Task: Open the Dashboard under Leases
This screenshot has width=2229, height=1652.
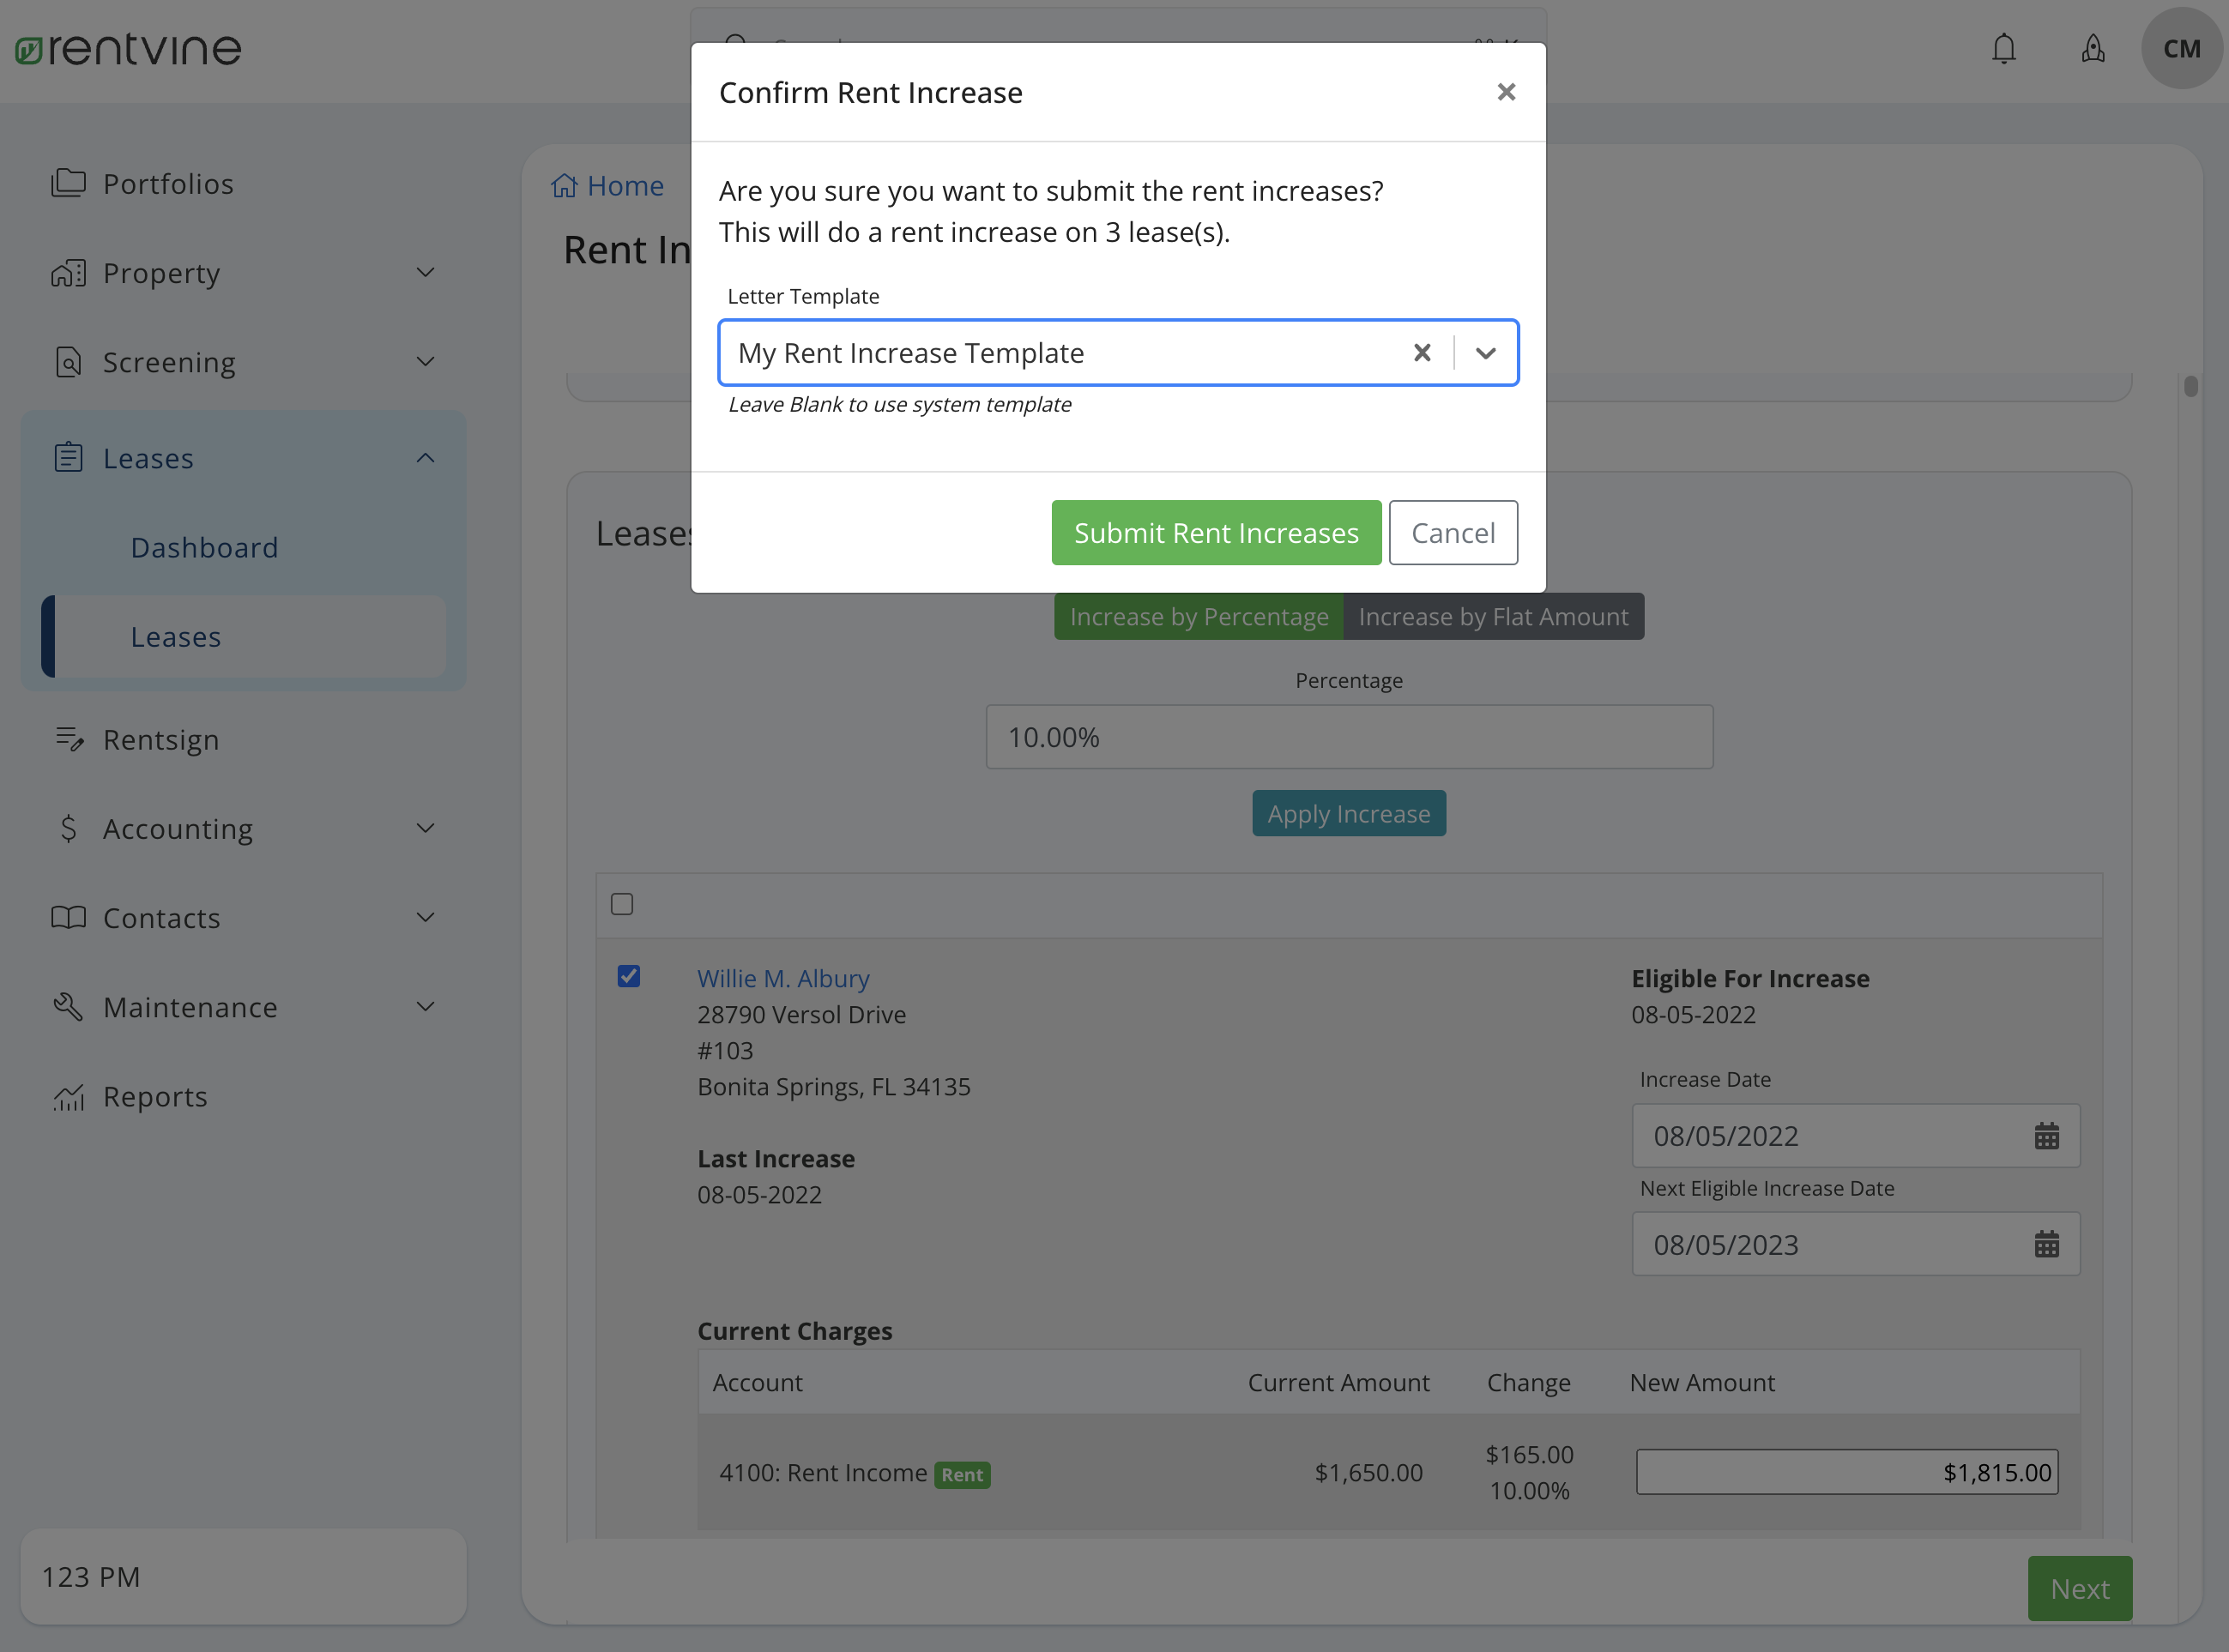Action: click(x=204, y=547)
